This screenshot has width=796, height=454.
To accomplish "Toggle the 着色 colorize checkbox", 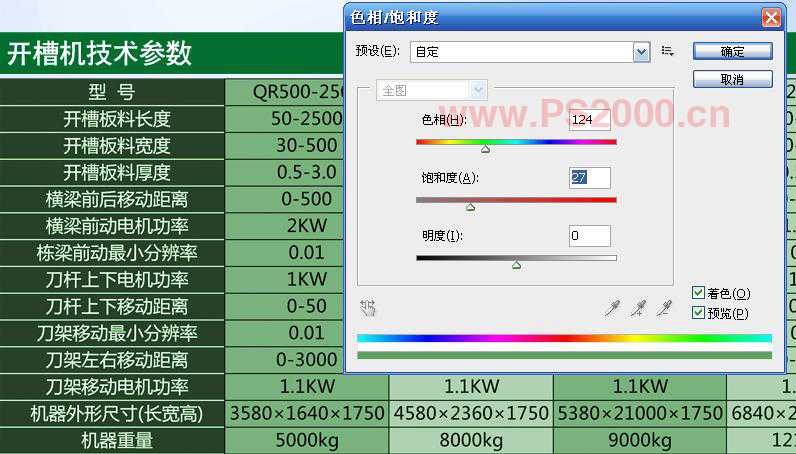I will (698, 293).
